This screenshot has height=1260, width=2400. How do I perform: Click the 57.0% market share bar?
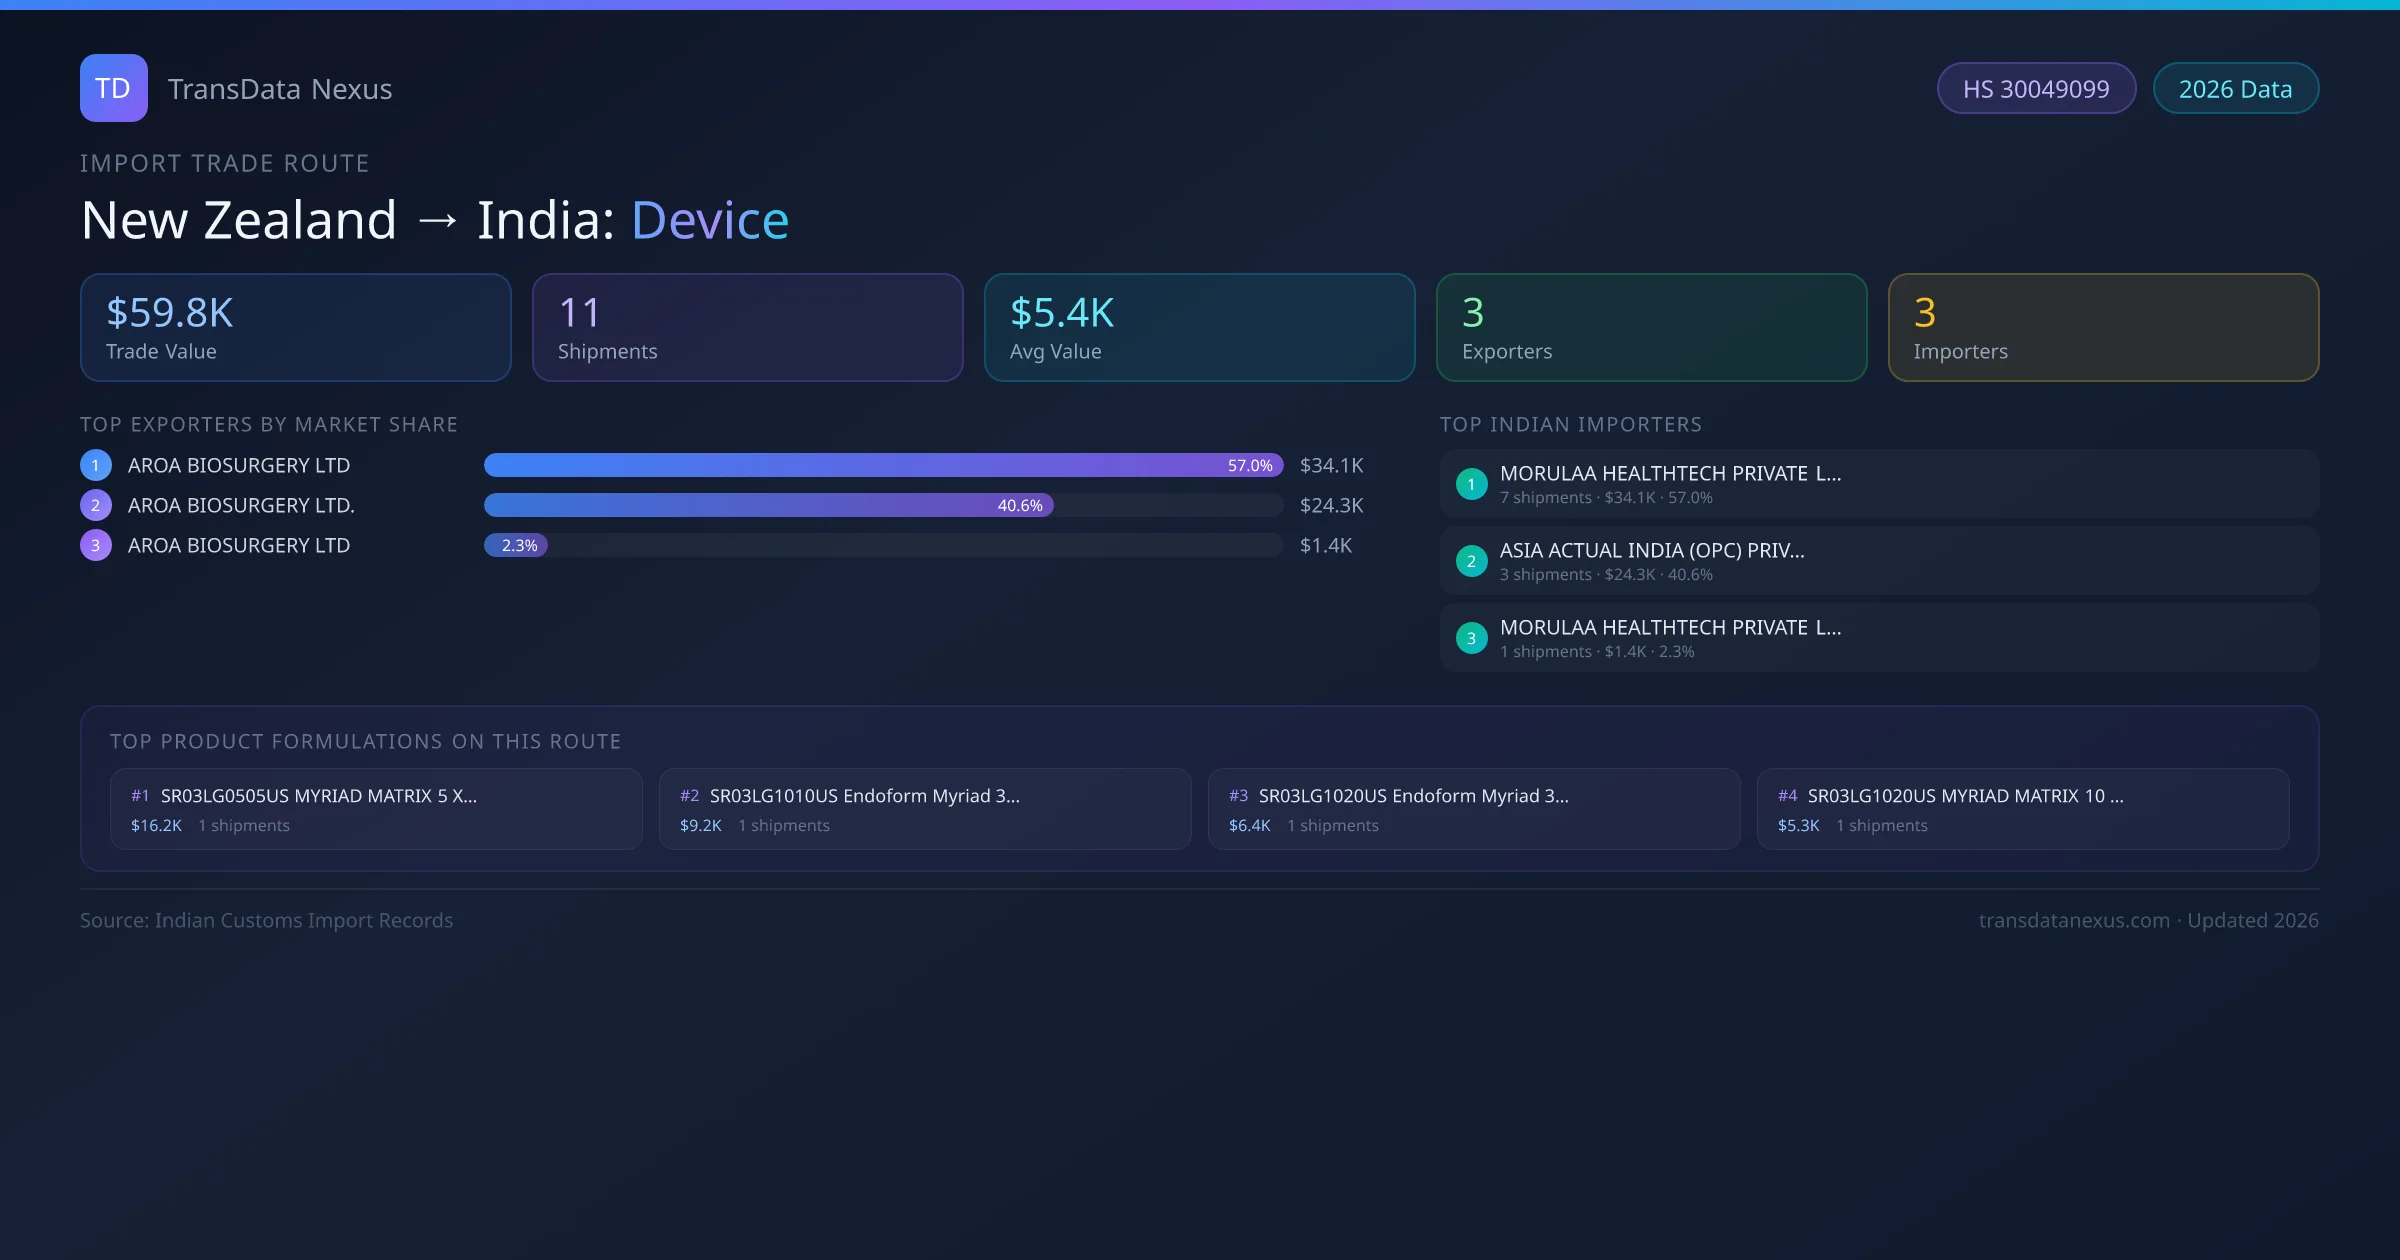(883, 465)
